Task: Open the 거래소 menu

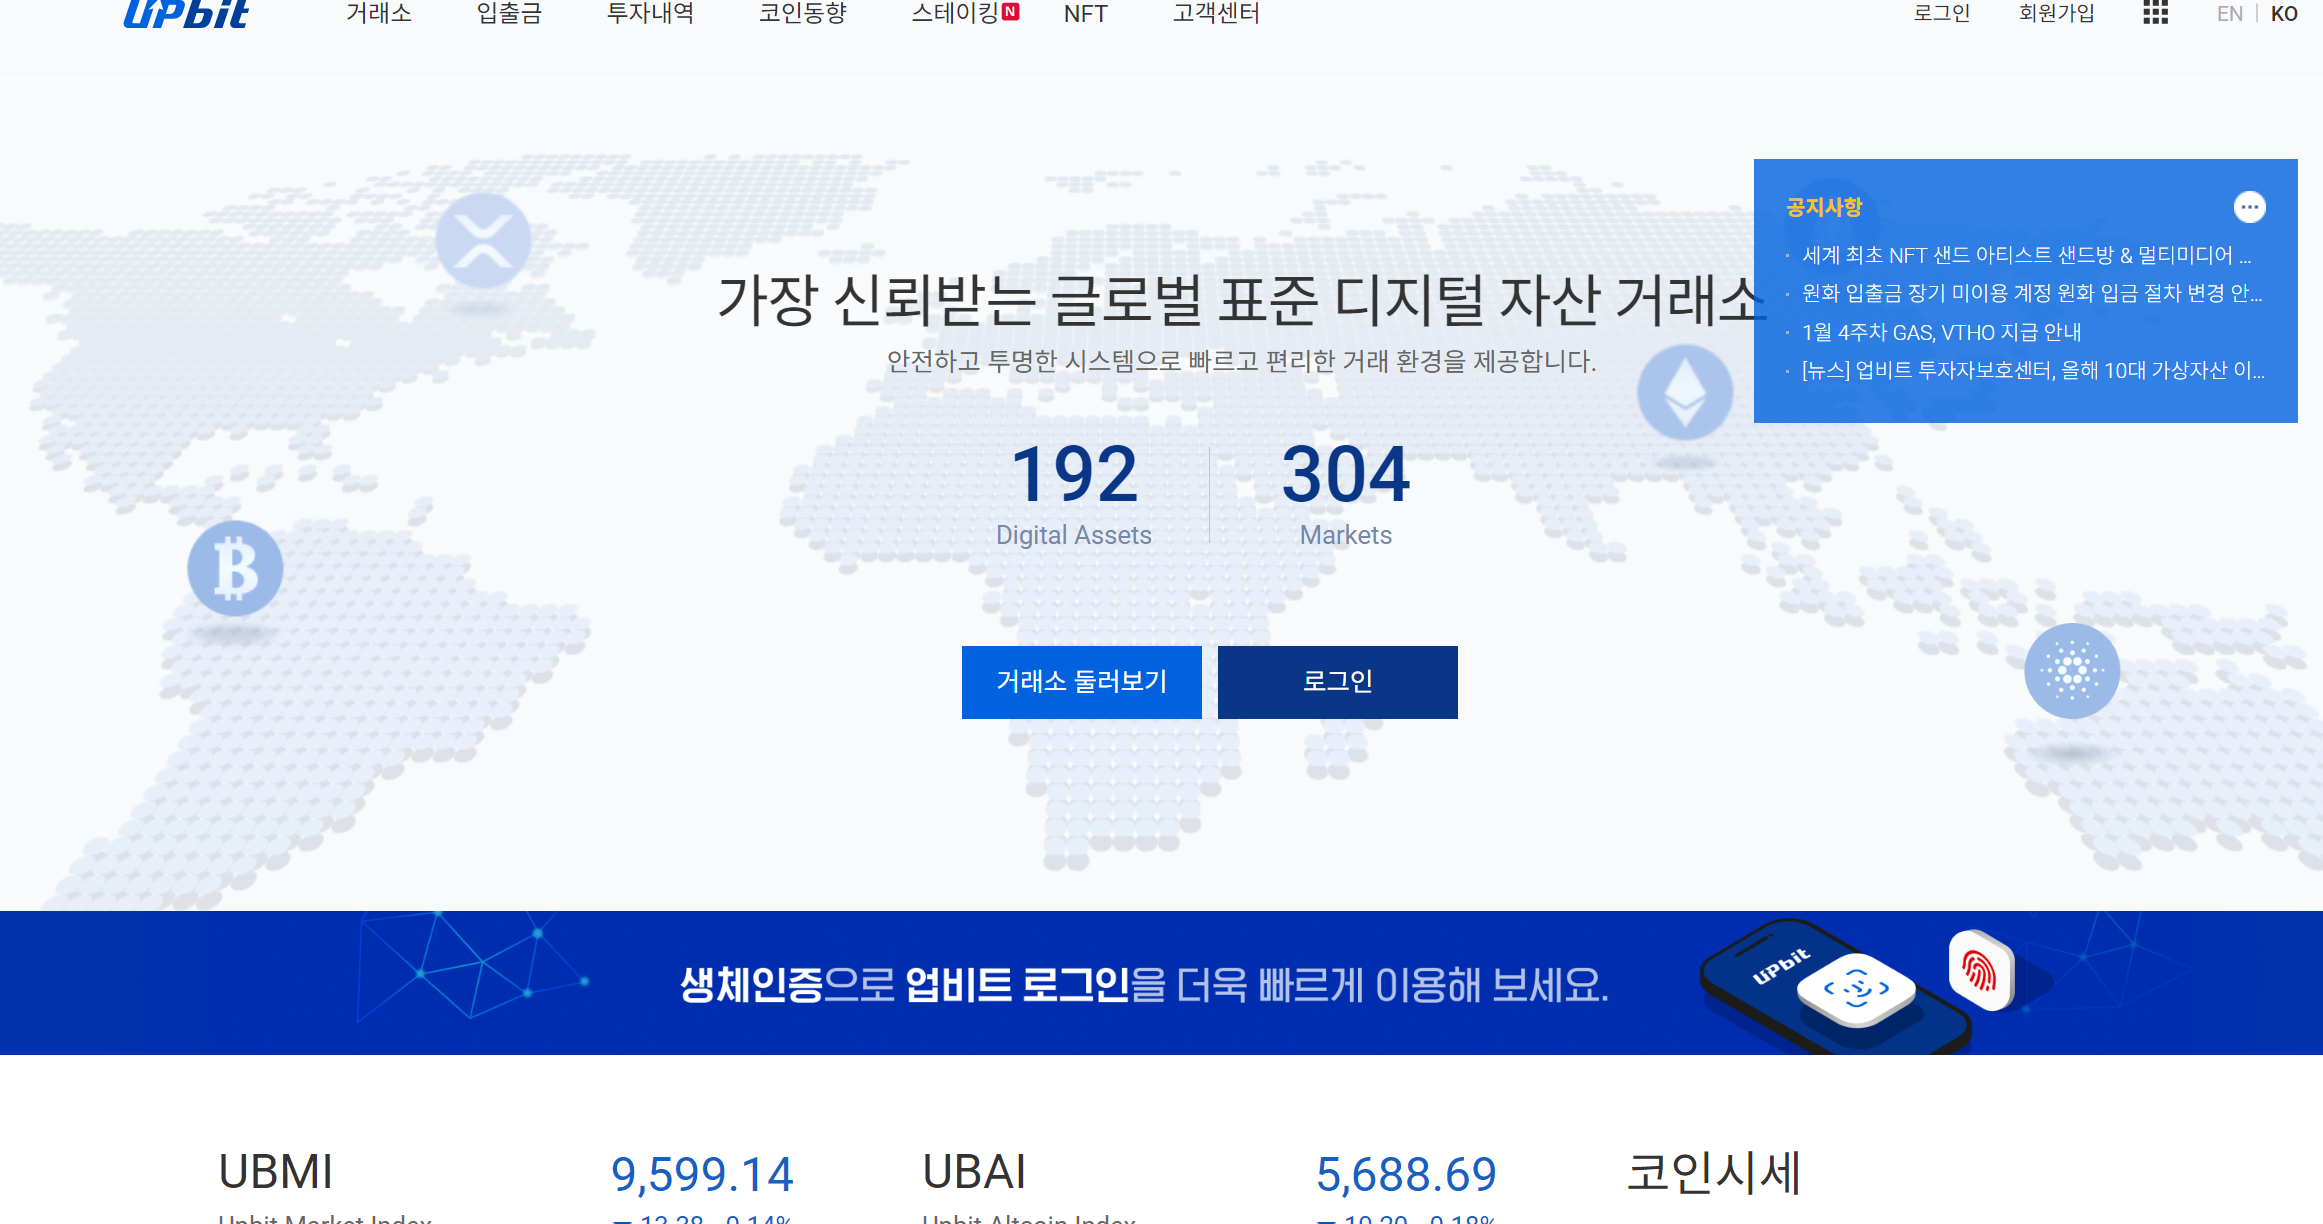Action: point(378,13)
